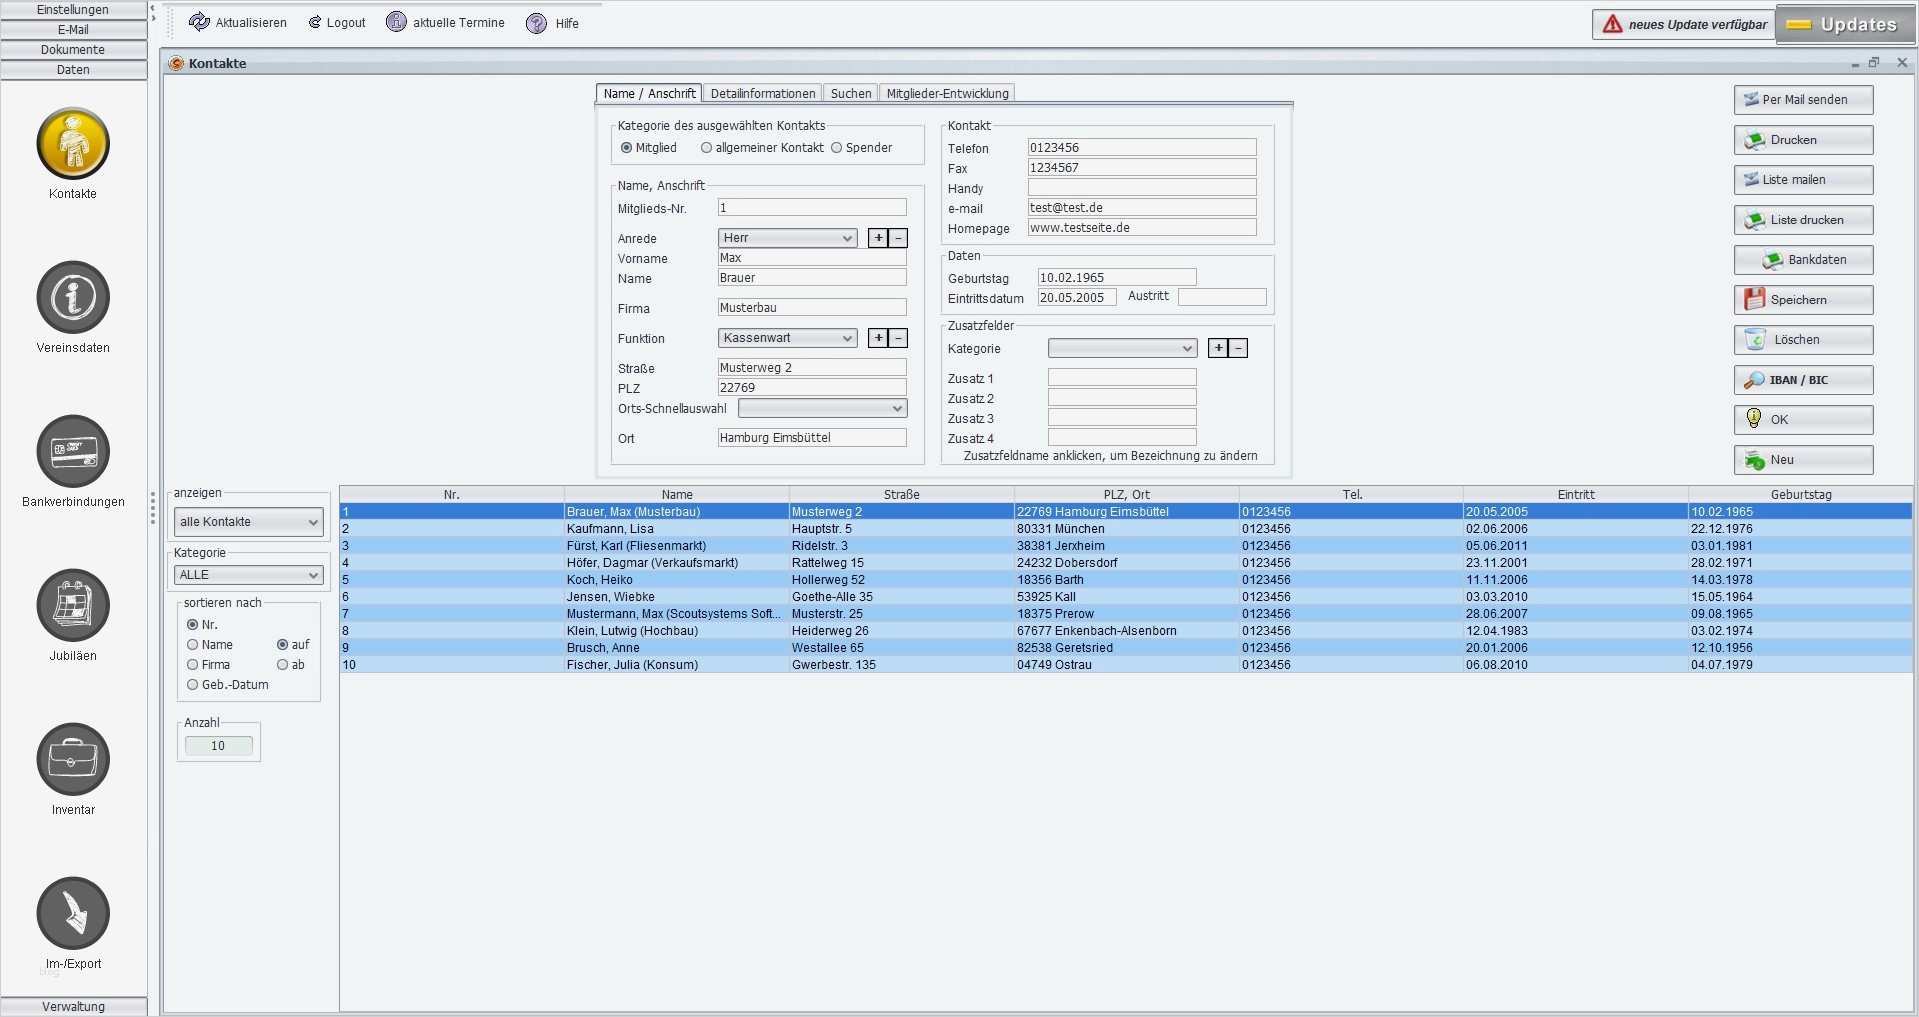Select the Fischer, Julia (Konsum) row
Screen dimensions: 1919x1017
point(1126,665)
